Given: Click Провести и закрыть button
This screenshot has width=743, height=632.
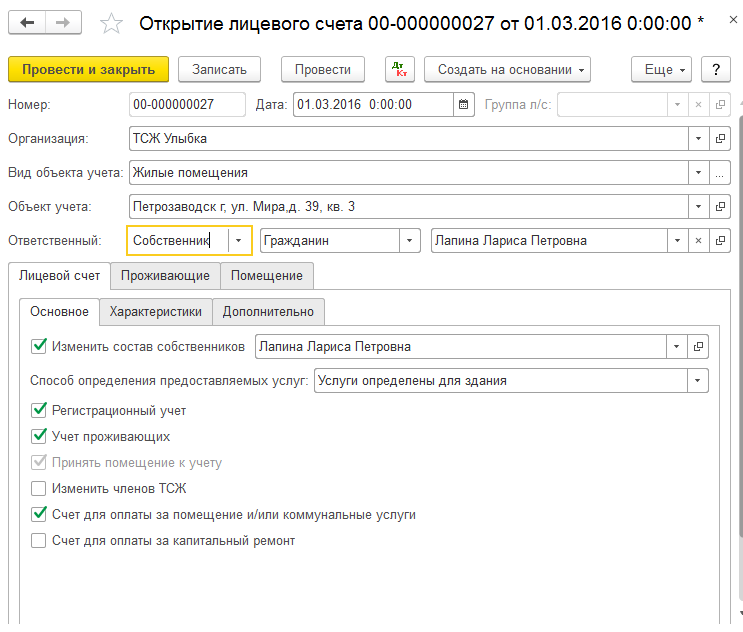Looking at the screenshot, I should 89,70.
